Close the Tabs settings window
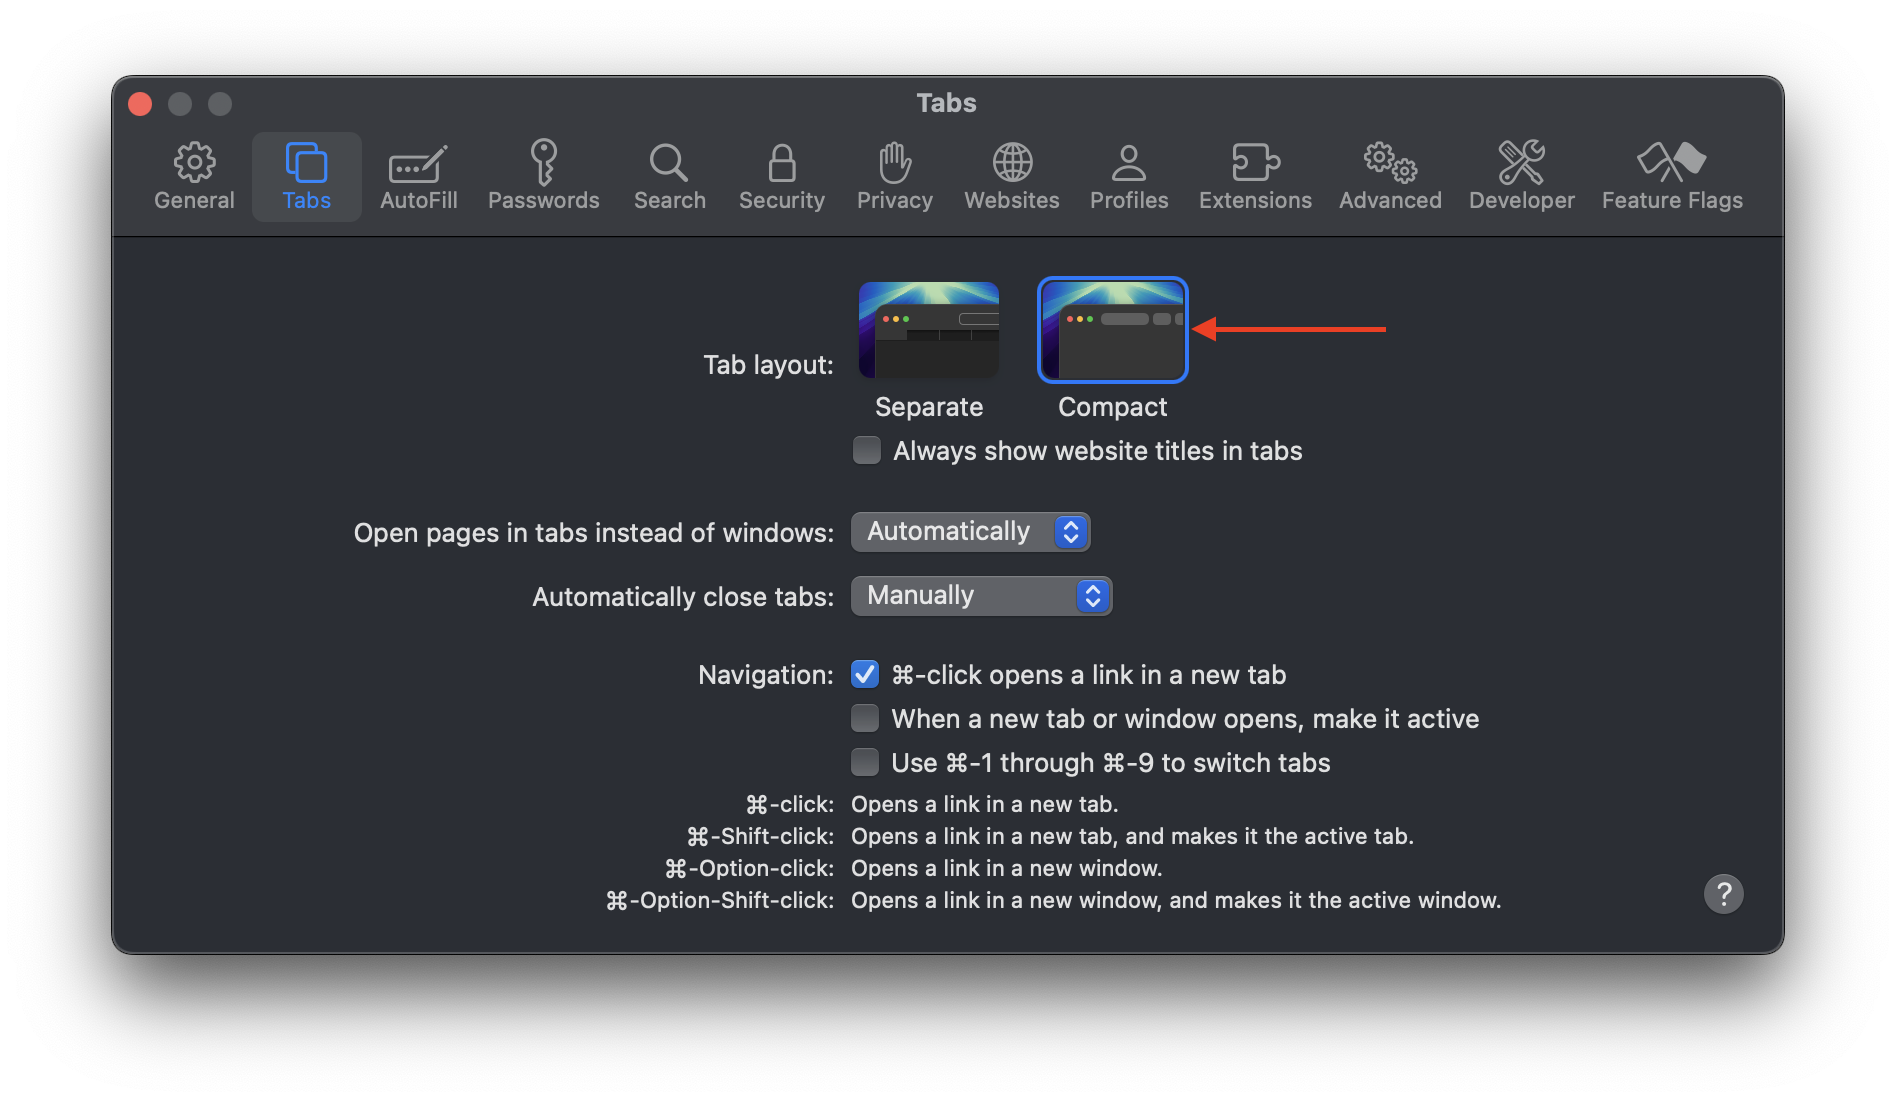This screenshot has height=1102, width=1896. (140, 104)
